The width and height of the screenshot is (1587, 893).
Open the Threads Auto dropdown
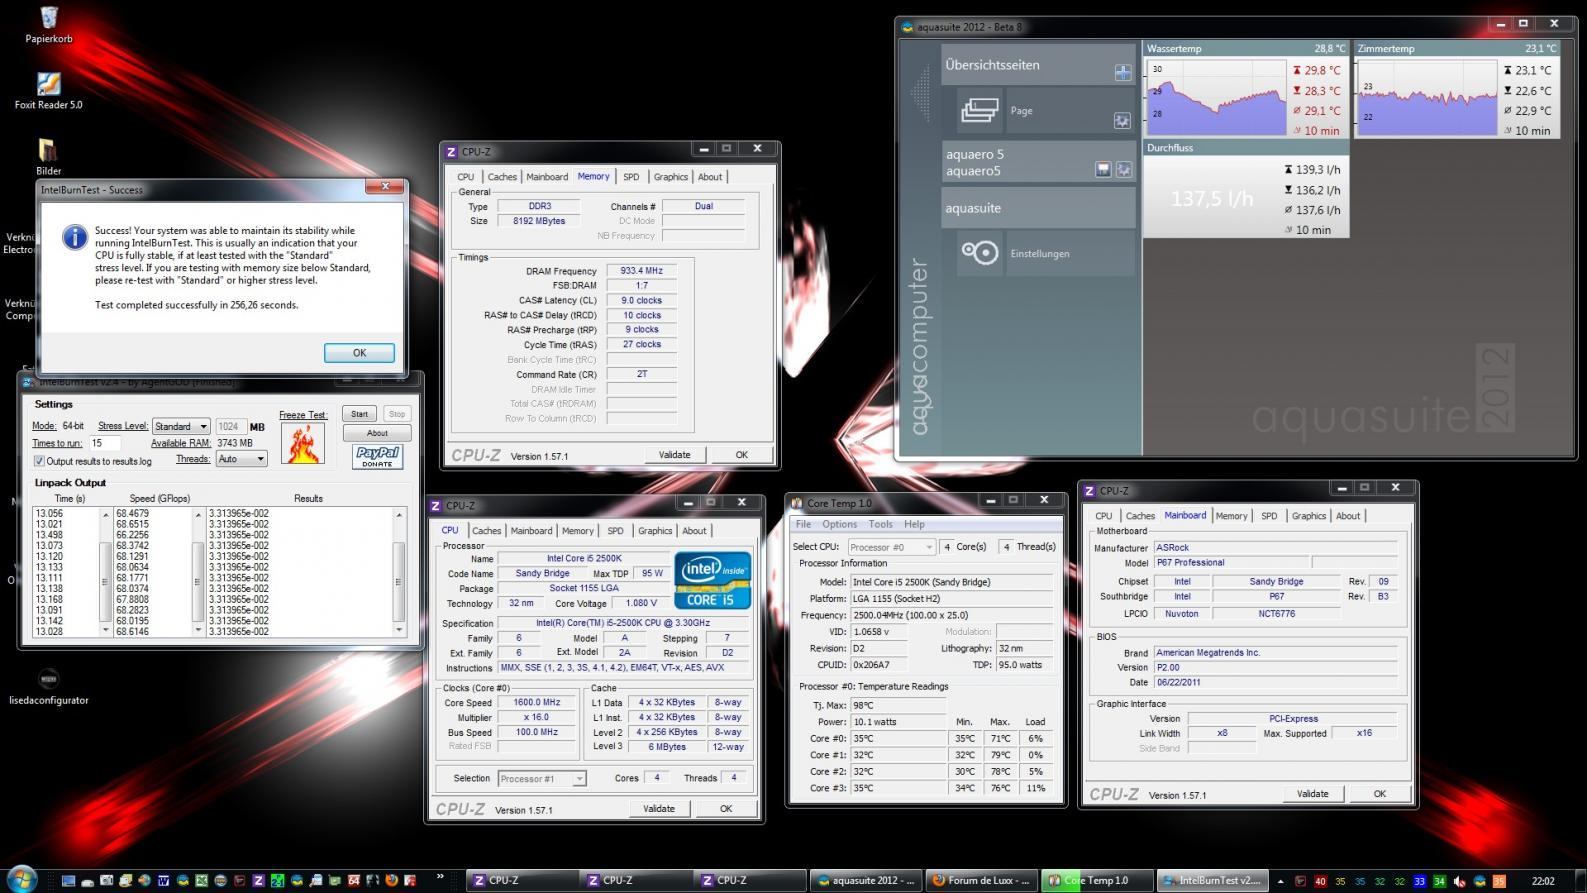241,458
